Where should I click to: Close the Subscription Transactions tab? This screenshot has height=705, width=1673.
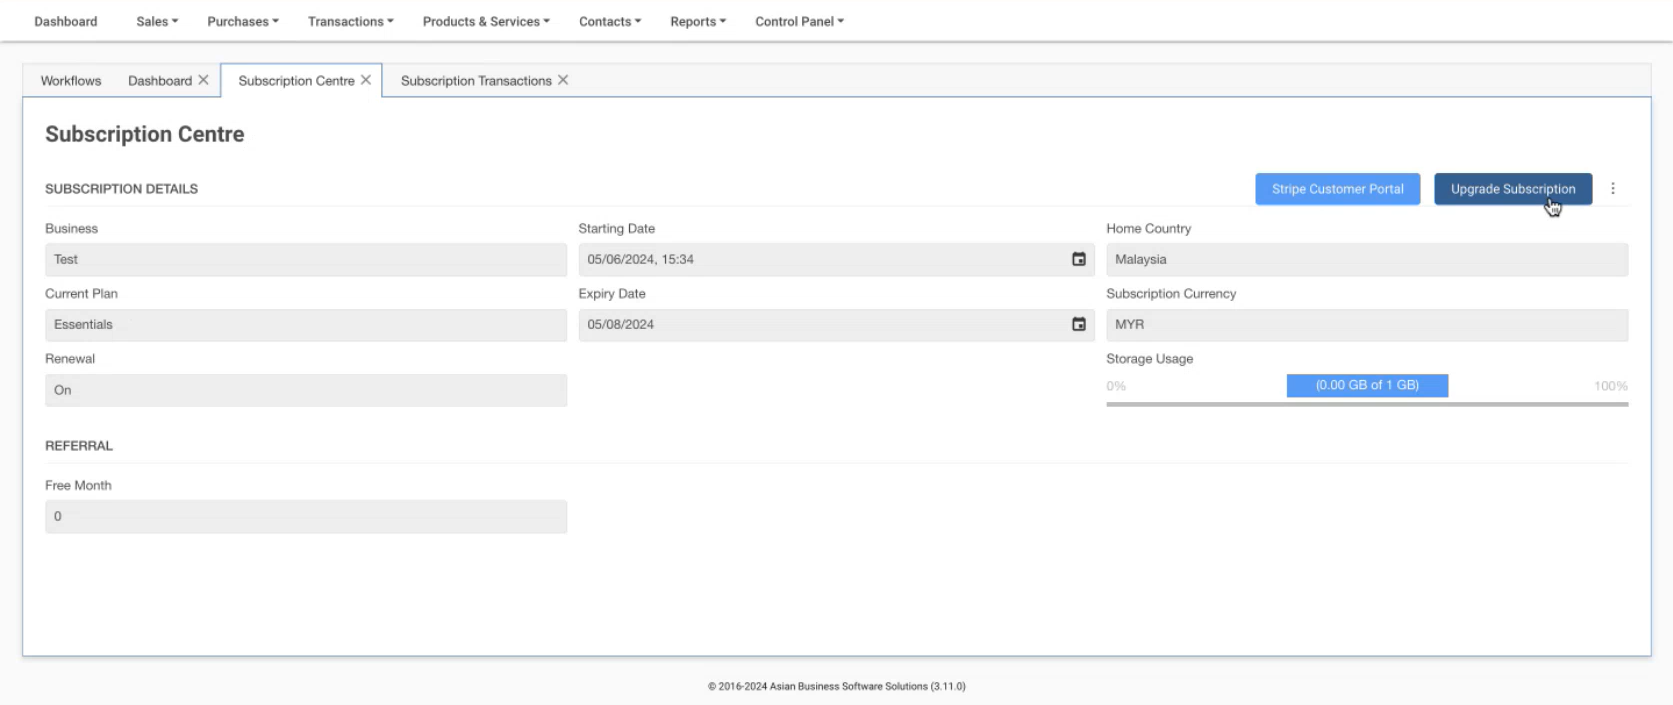(x=563, y=80)
